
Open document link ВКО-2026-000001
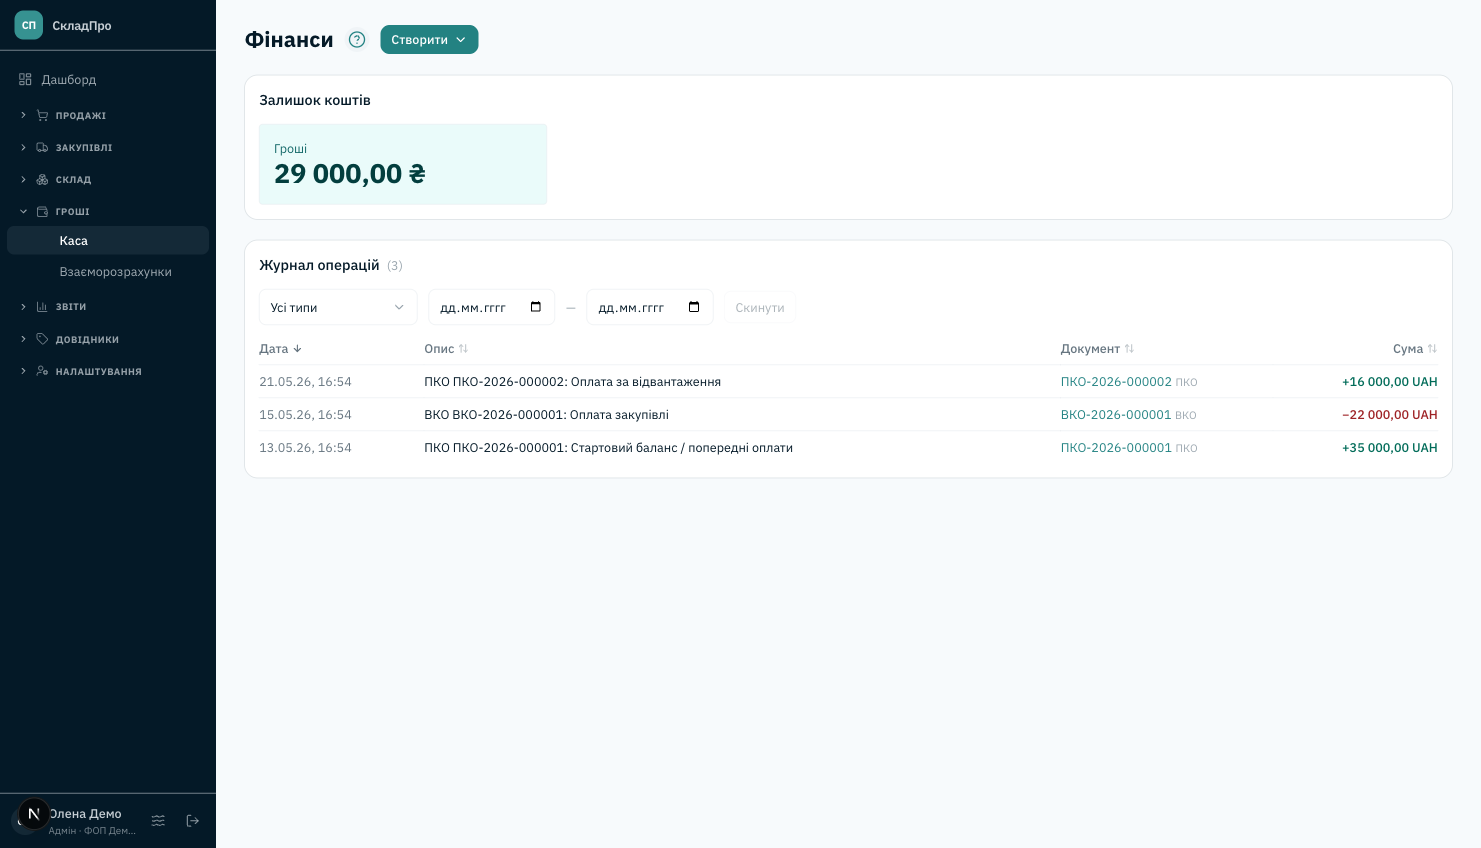tap(1116, 415)
